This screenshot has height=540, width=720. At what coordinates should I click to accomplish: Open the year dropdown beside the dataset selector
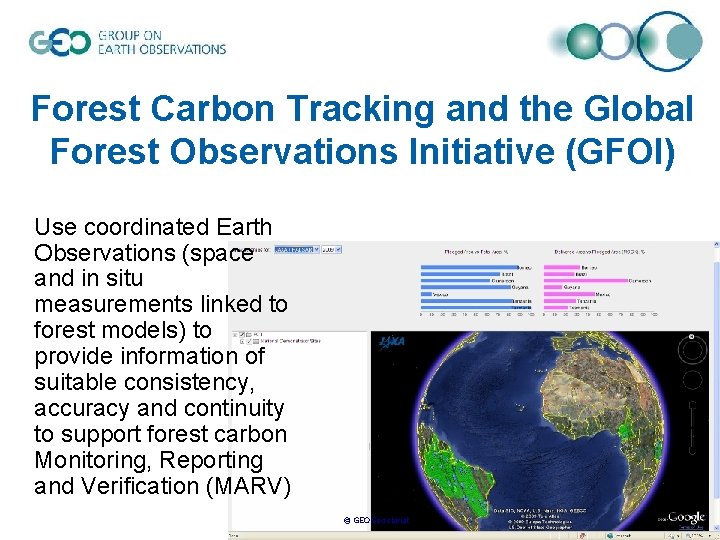tap(331, 249)
